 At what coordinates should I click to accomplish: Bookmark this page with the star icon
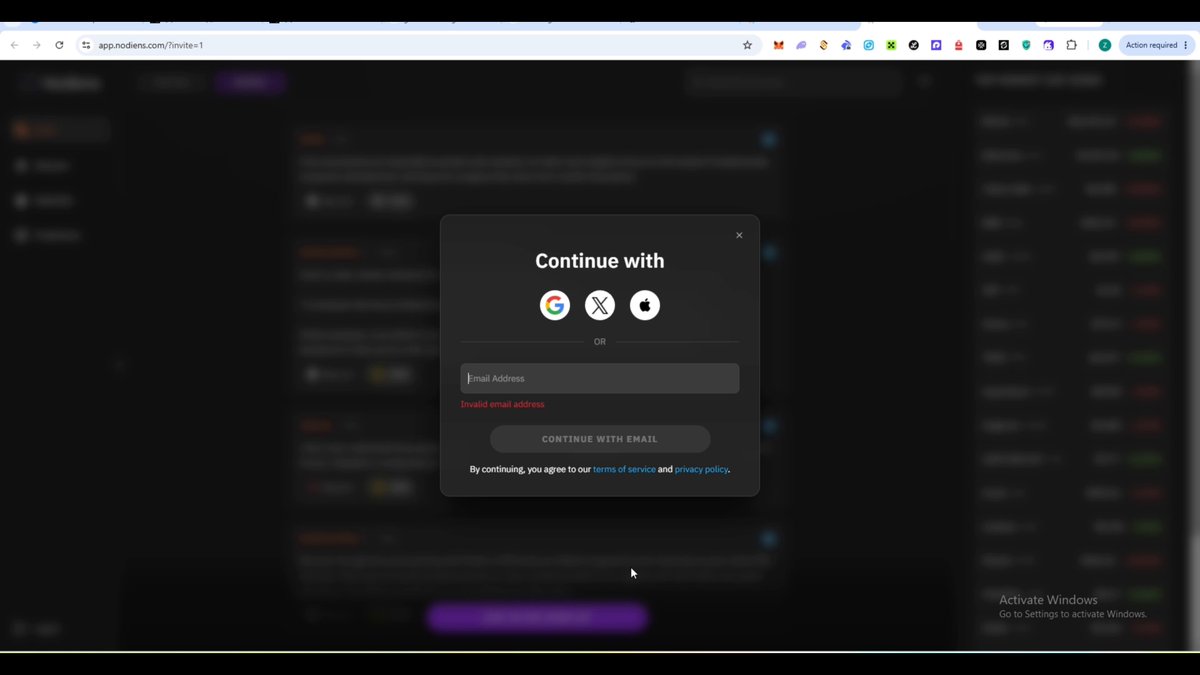747,45
